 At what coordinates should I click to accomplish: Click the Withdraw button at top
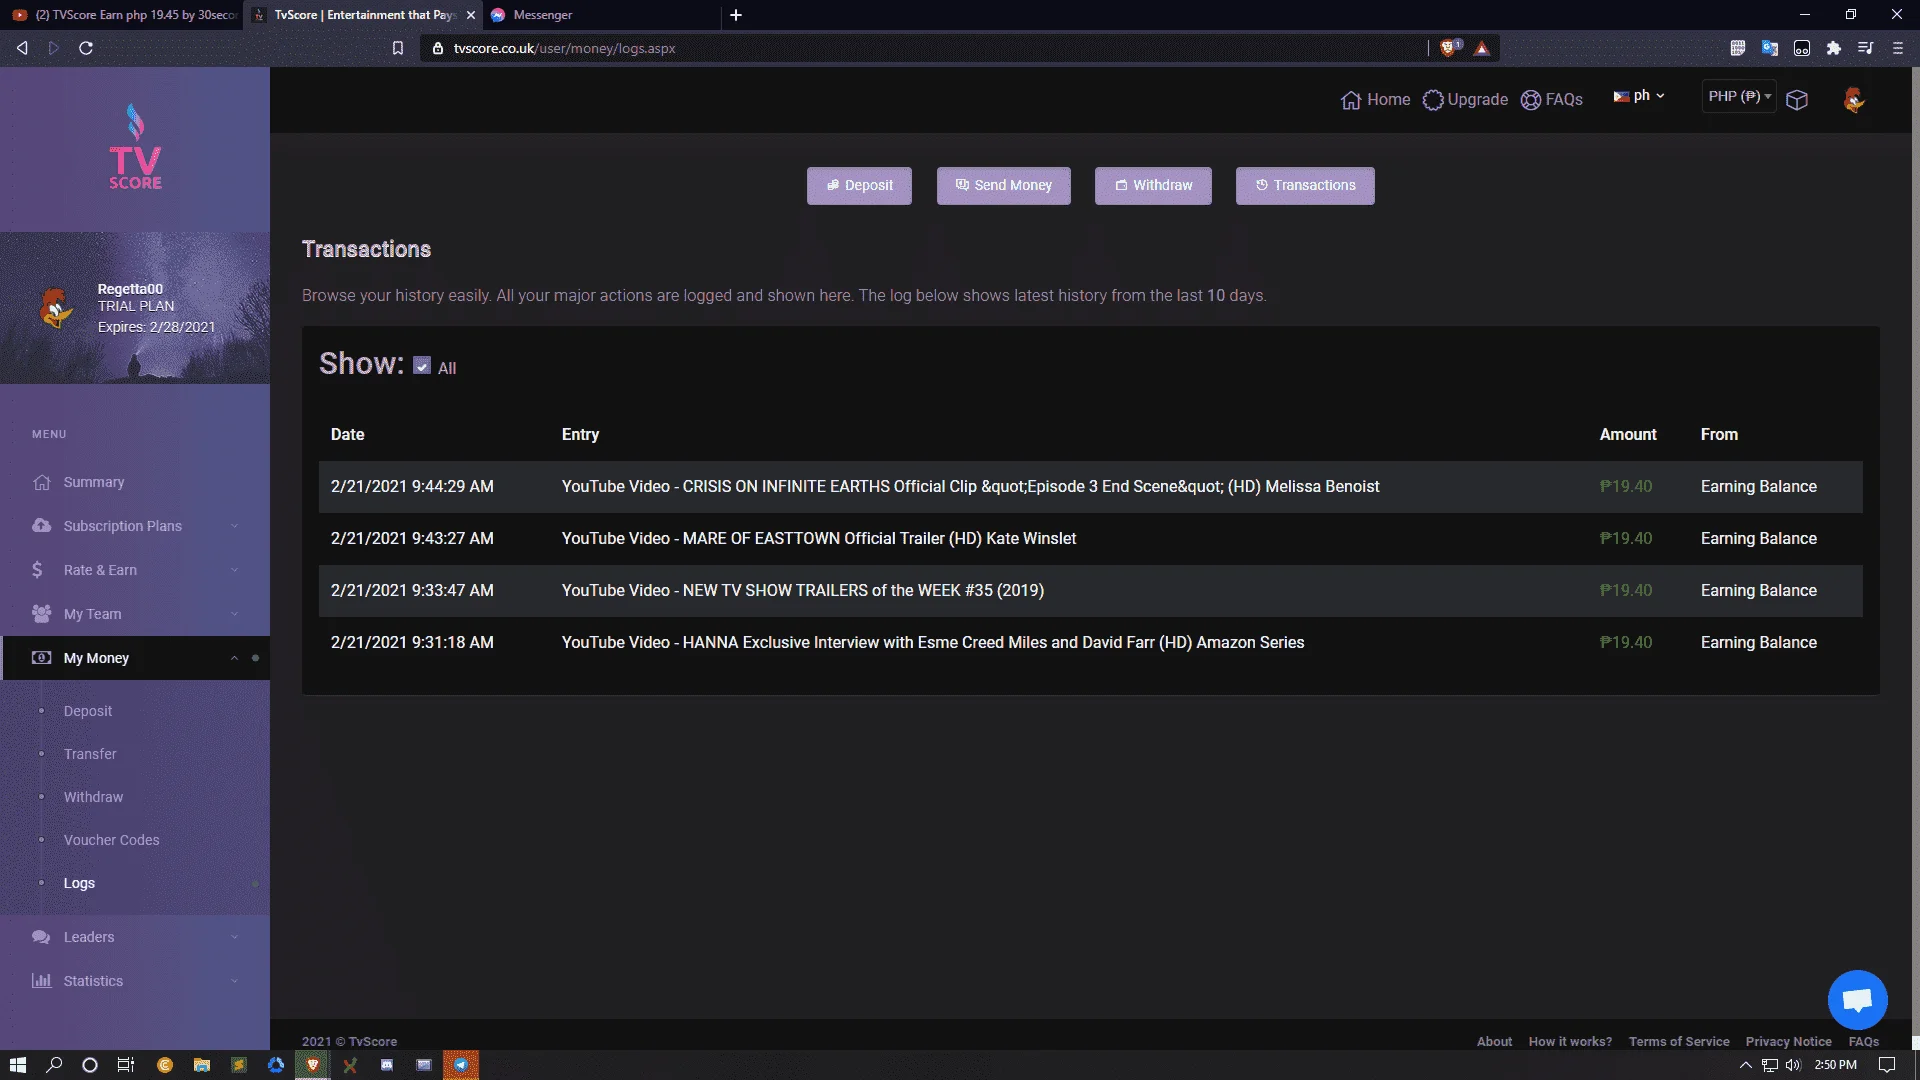click(1153, 186)
